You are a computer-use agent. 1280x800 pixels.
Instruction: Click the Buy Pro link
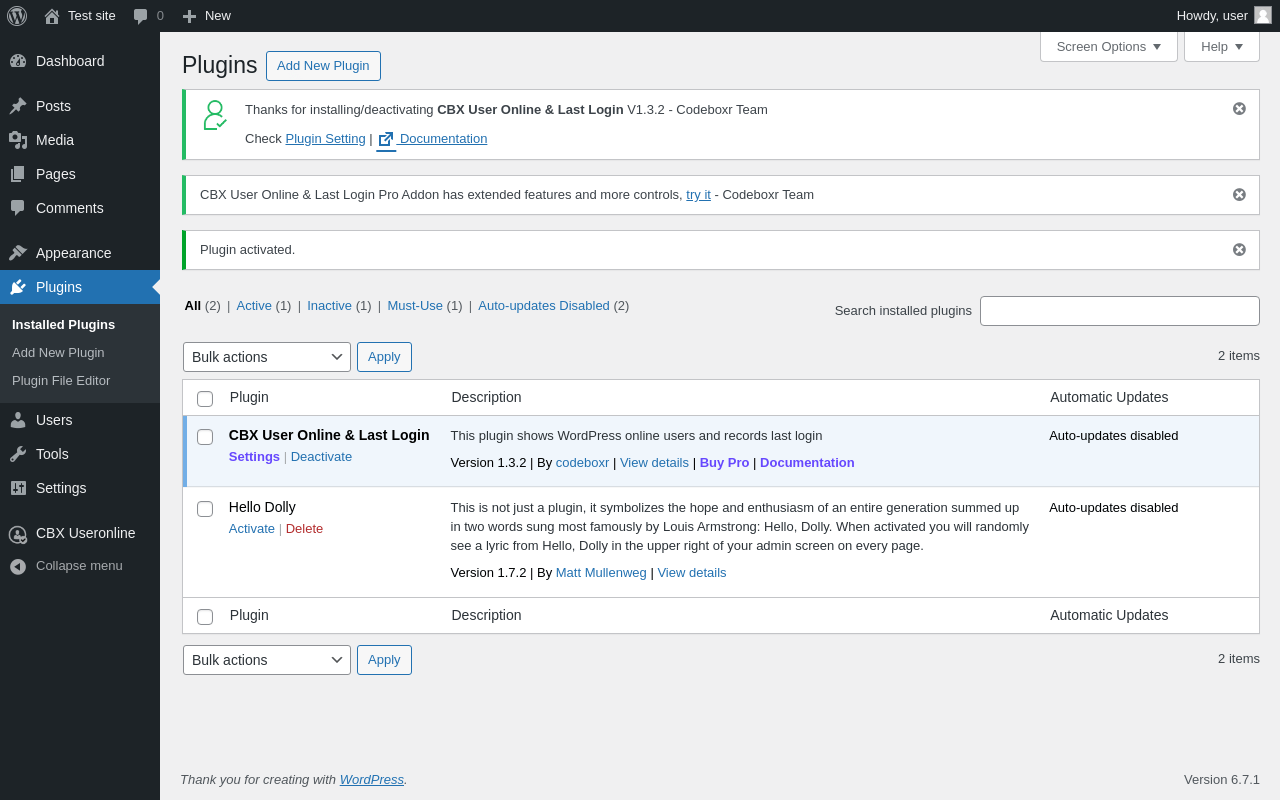[724, 463]
